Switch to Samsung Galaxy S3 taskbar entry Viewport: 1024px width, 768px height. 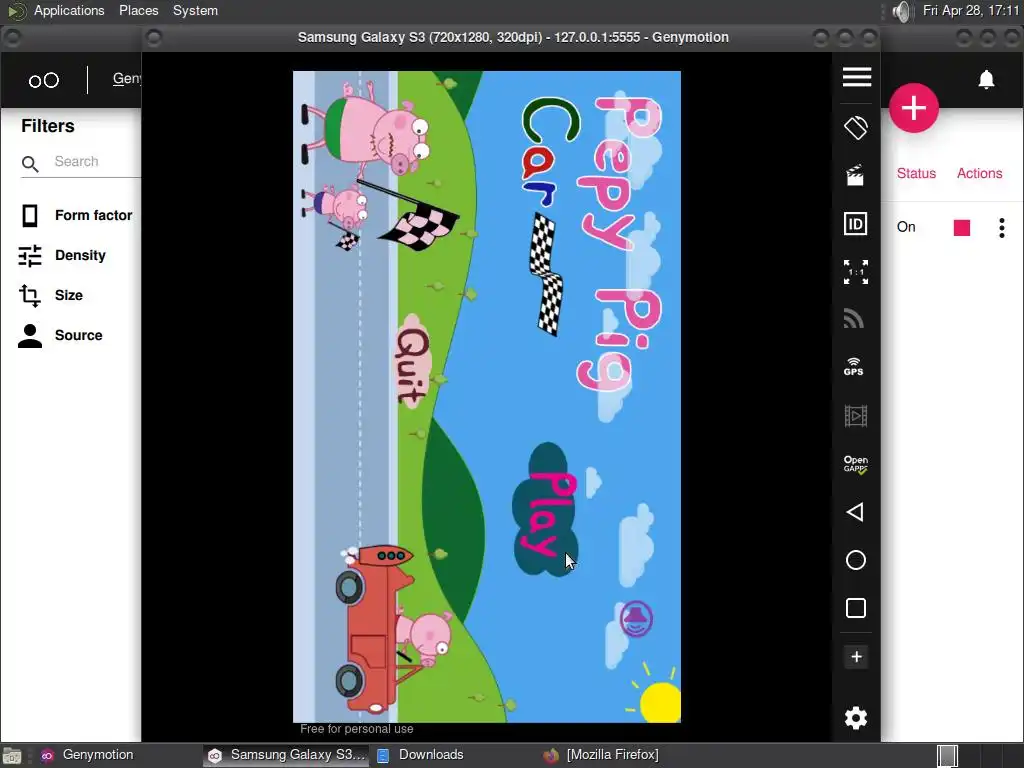[286, 755]
